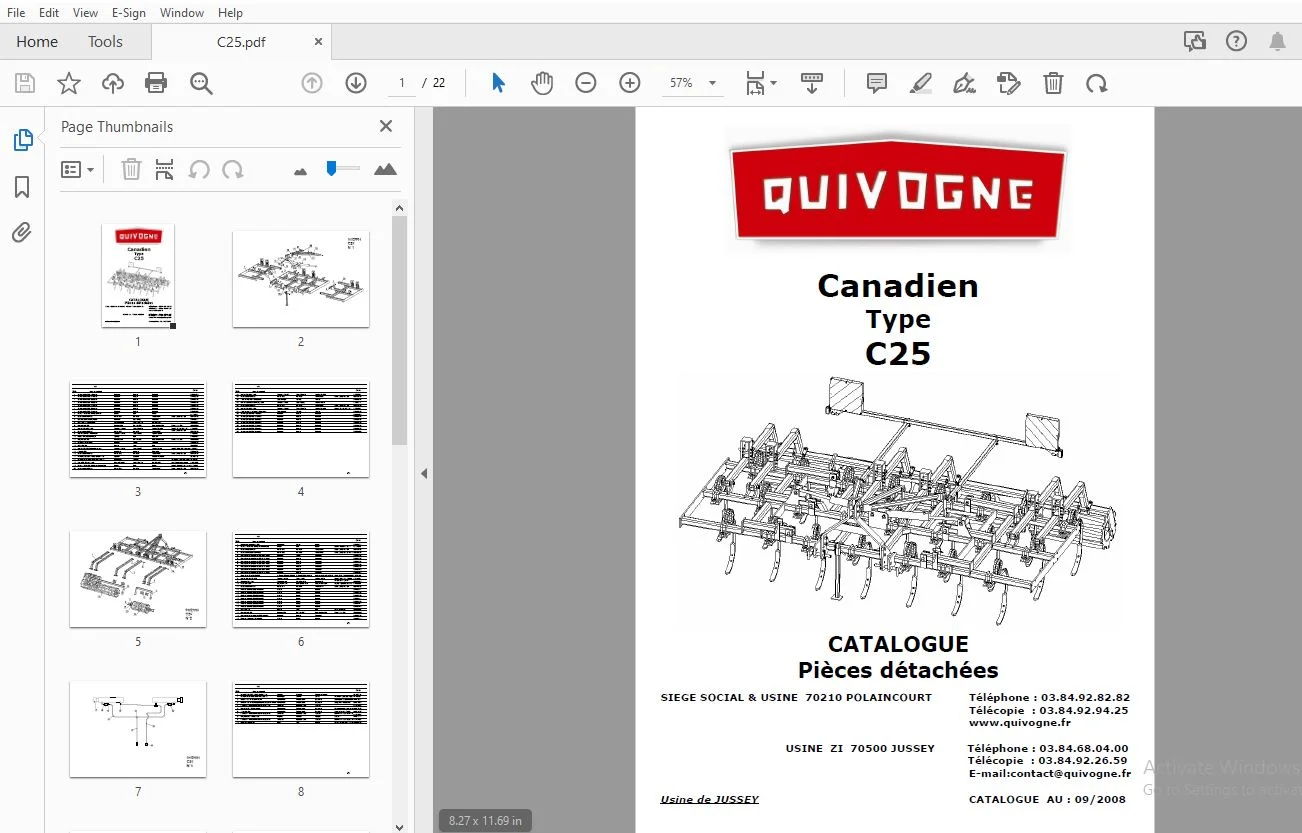Upload the file via the cloud icon
Screen dimensions: 1302x833
(x=113, y=84)
